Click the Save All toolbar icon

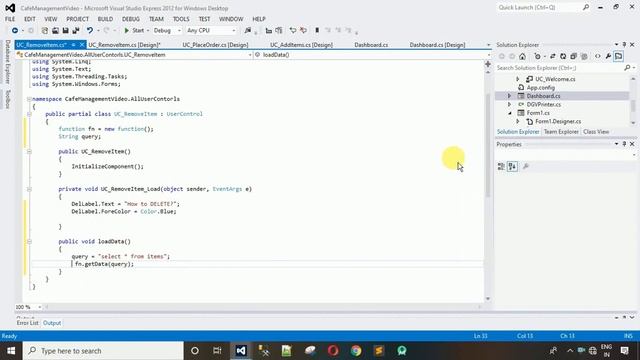(x=76, y=31)
